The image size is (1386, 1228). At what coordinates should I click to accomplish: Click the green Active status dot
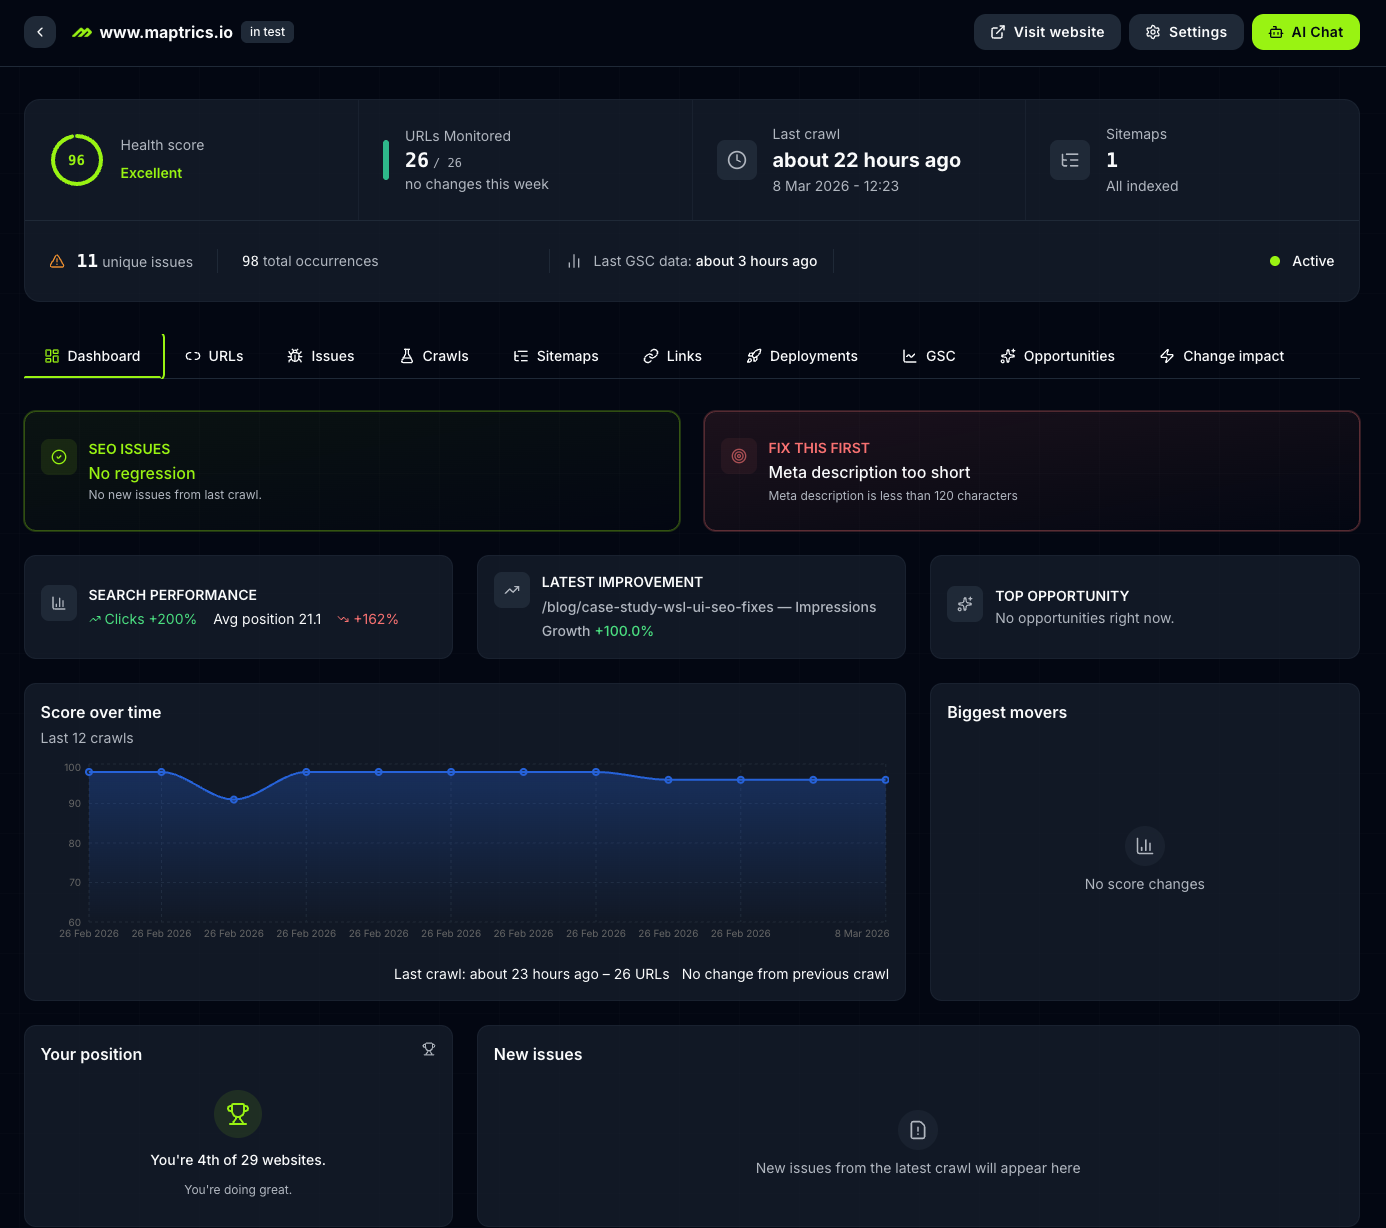pos(1275,261)
